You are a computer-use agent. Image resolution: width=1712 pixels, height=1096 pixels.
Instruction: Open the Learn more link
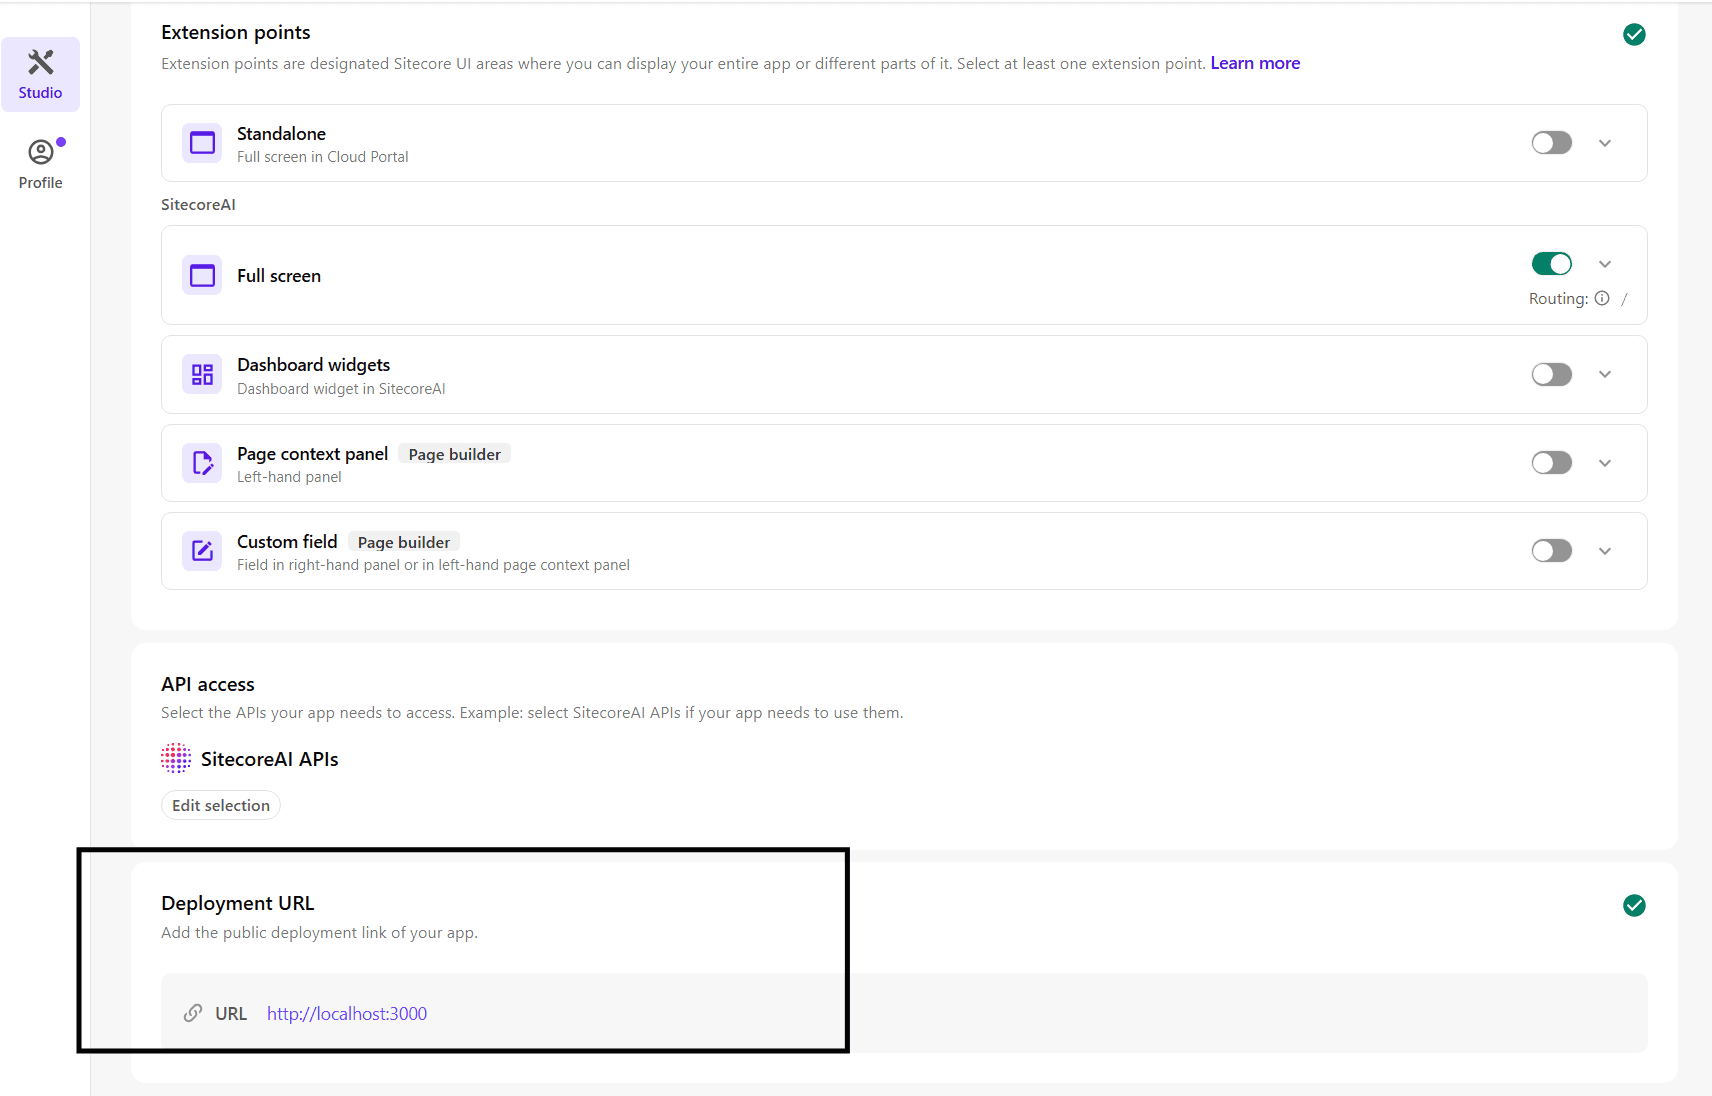pyautogui.click(x=1255, y=63)
